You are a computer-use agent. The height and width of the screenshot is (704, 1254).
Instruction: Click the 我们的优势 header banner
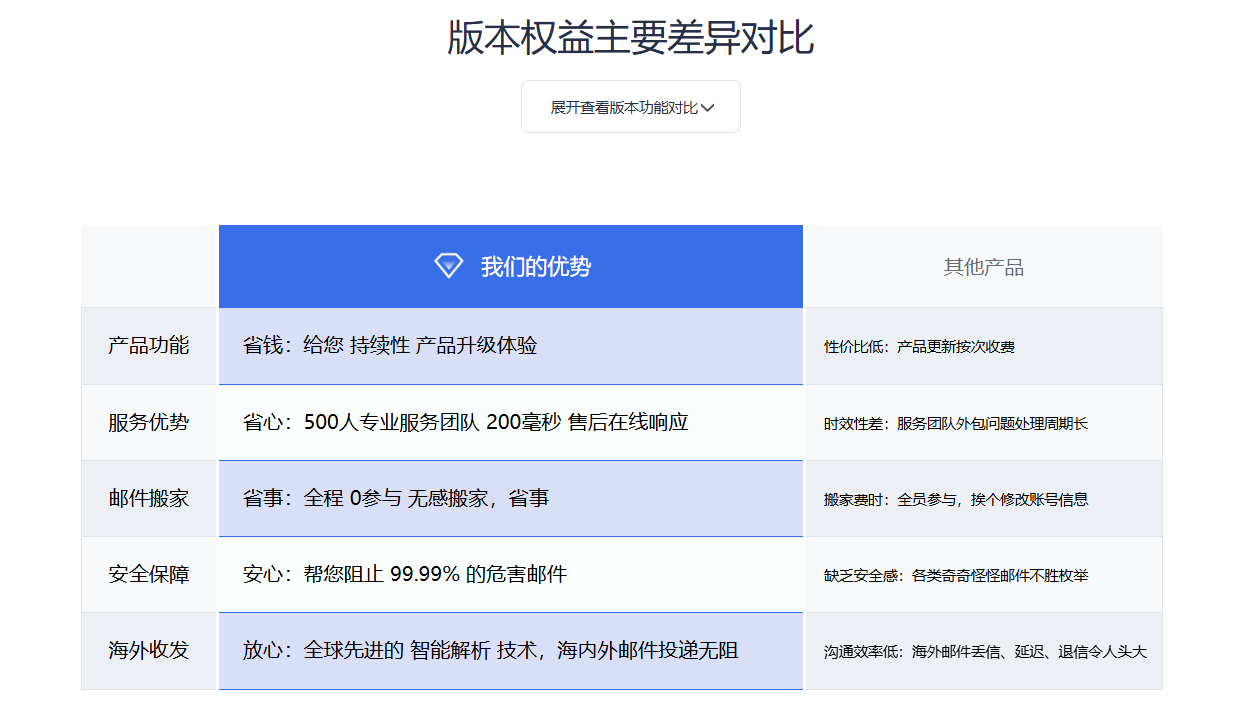(x=510, y=265)
